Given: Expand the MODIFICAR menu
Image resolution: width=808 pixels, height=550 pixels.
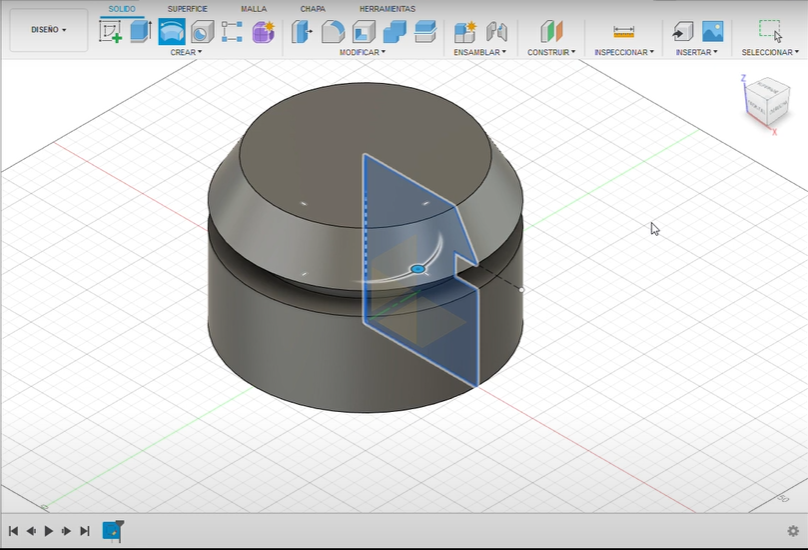Looking at the screenshot, I should [362, 52].
